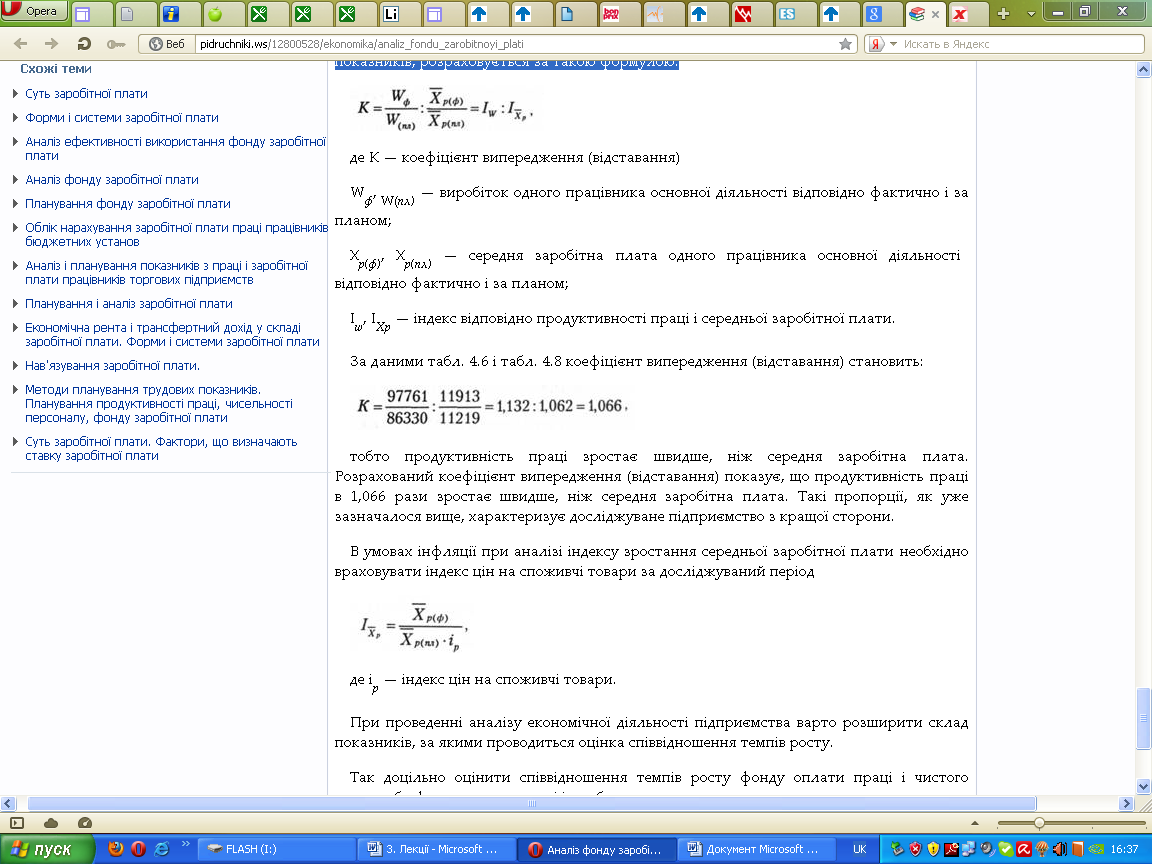1152x864 pixels.
Task: Click the 'Схожі теми' heading
Action: [x=56, y=69]
